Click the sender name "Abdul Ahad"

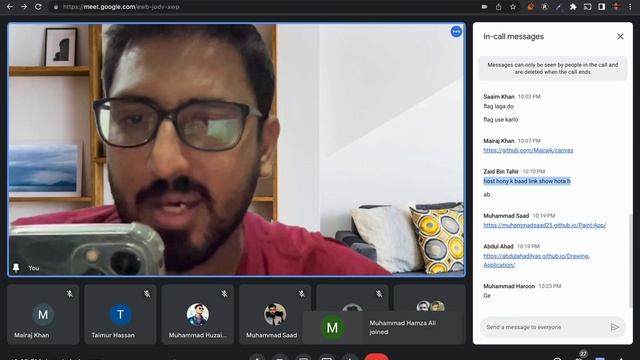point(498,246)
